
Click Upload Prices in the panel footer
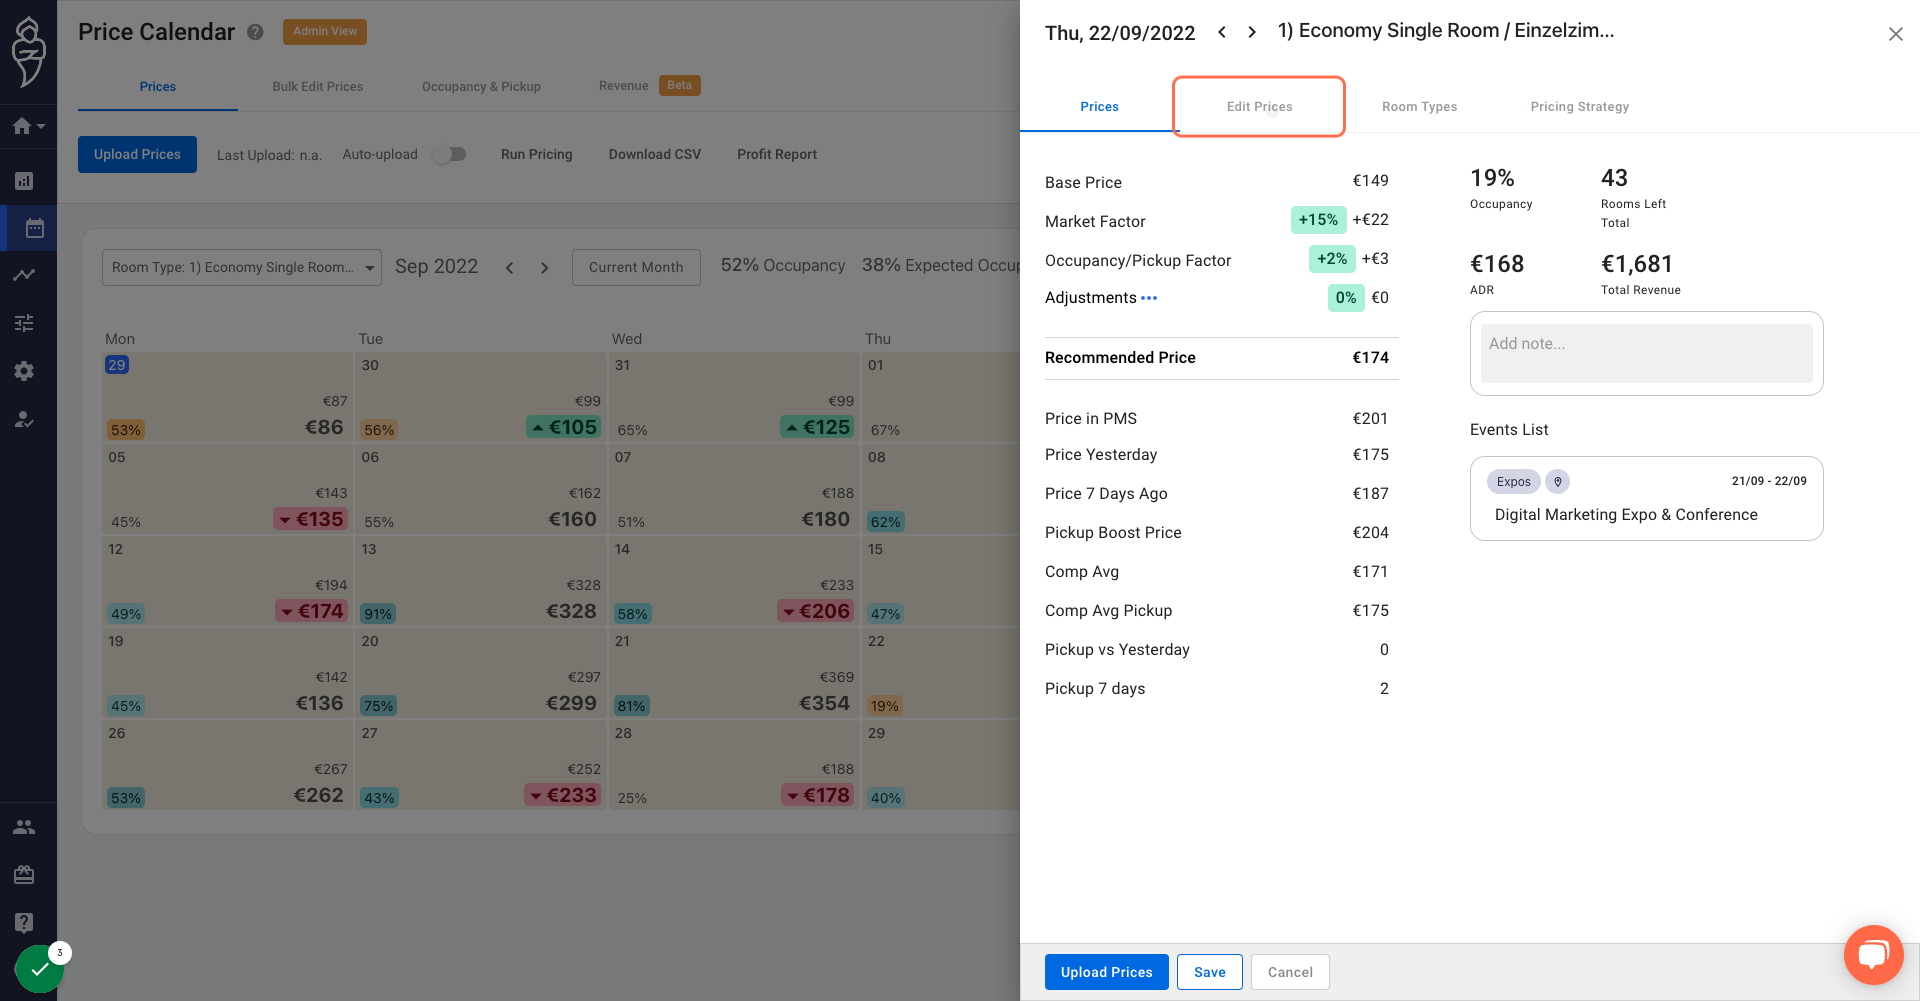click(x=1106, y=972)
